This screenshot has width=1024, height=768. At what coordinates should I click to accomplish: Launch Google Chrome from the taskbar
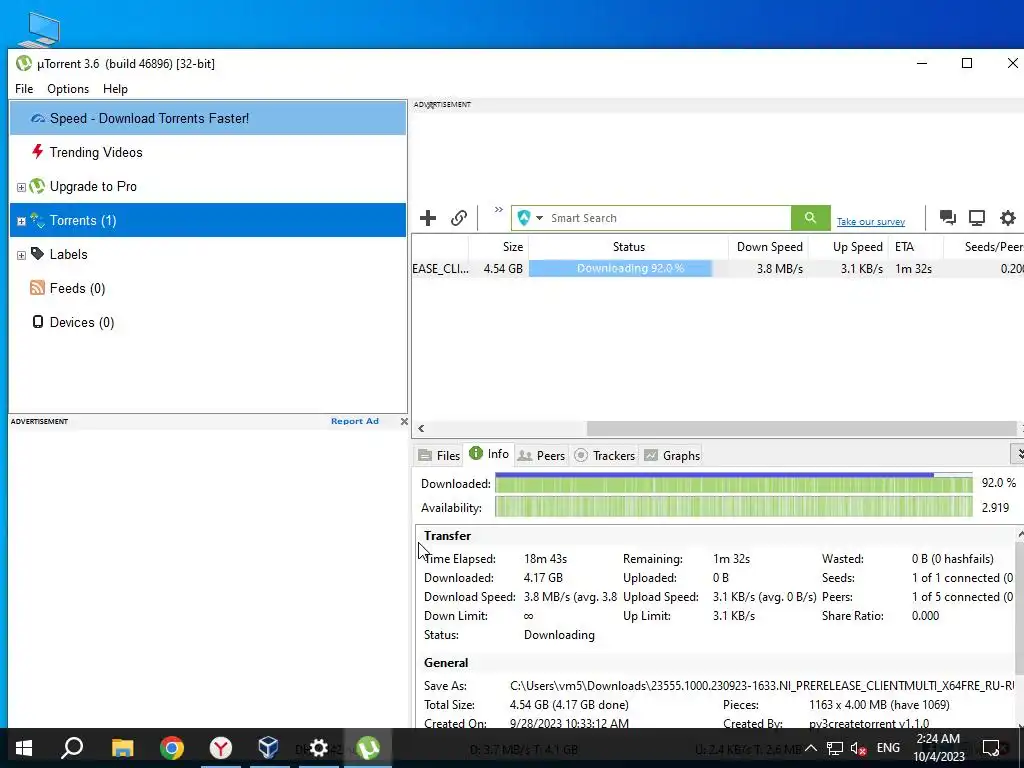coord(172,748)
